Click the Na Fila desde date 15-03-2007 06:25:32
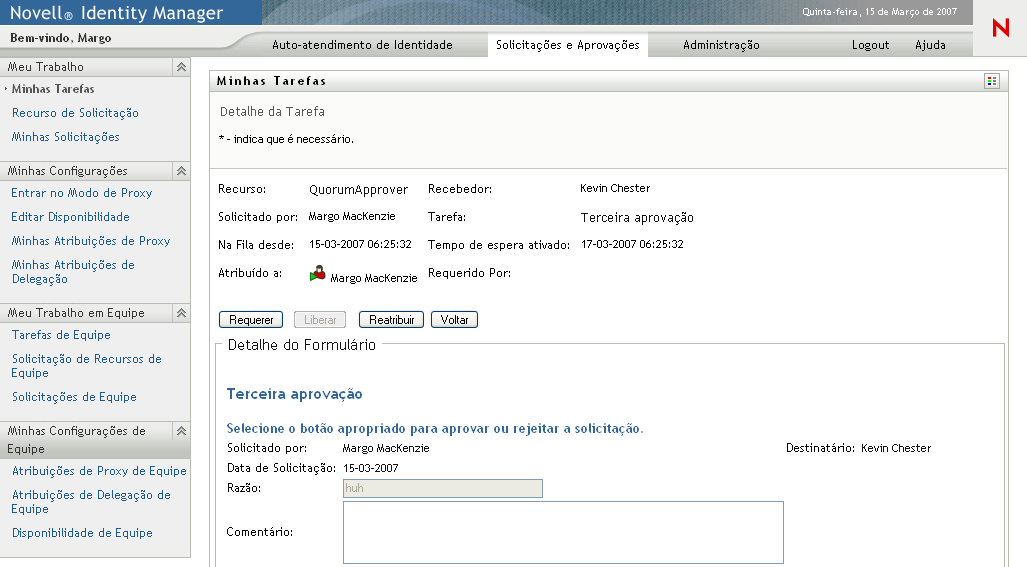This screenshot has height=567, width=1027. (360, 244)
